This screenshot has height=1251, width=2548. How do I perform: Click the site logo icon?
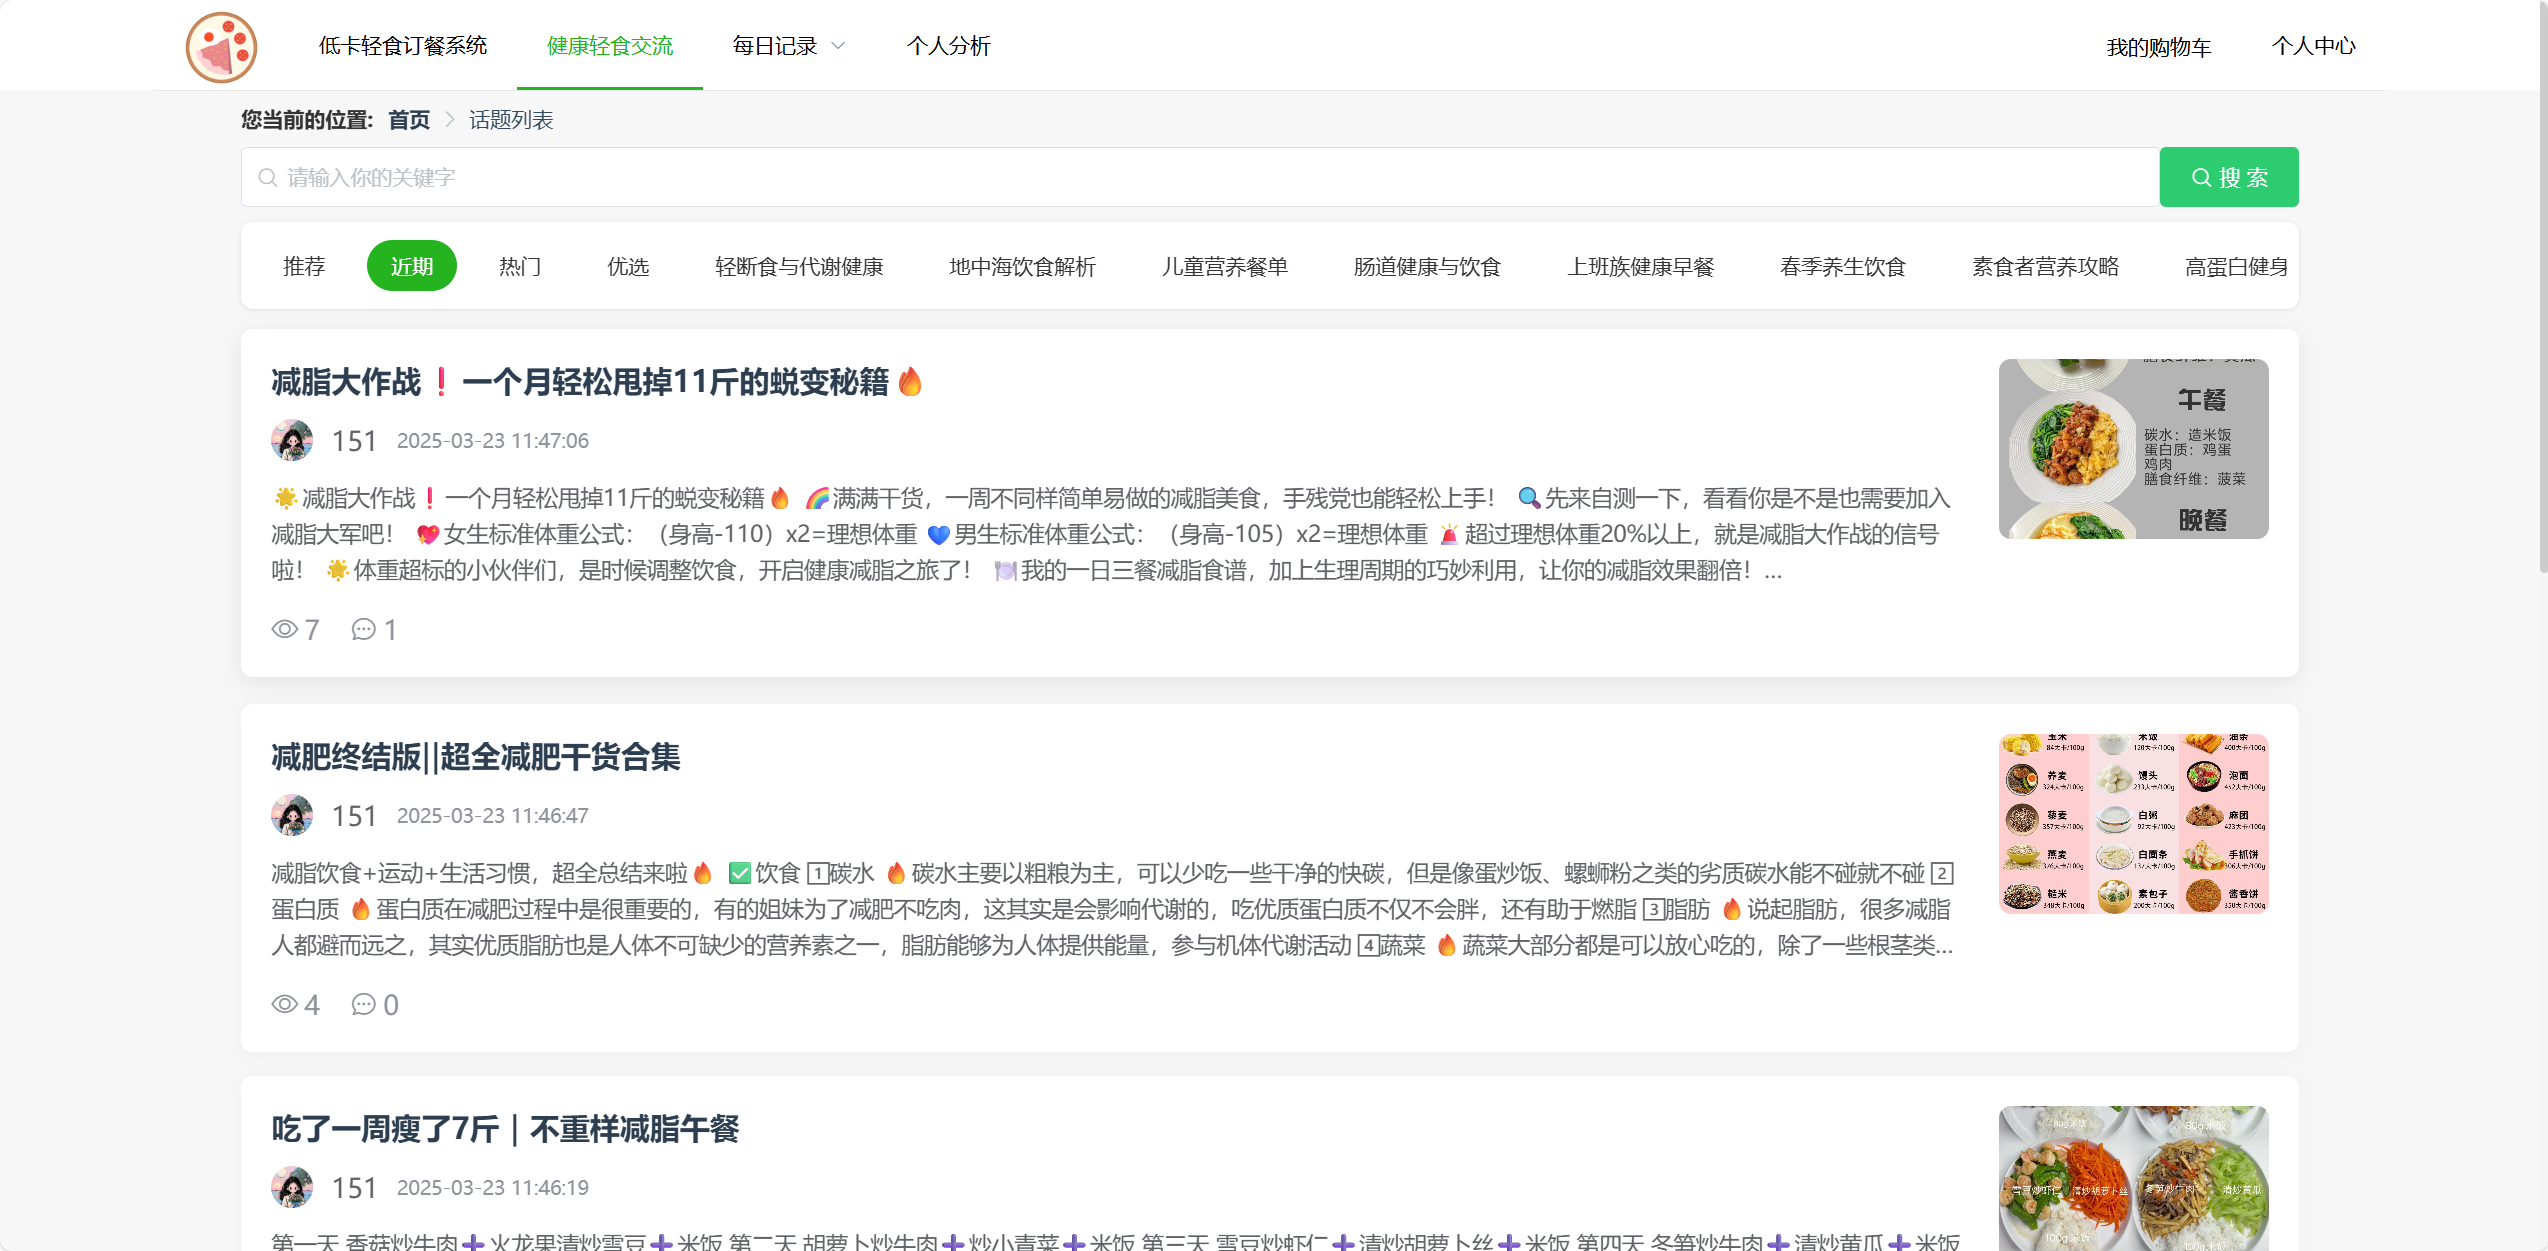click(x=221, y=46)
